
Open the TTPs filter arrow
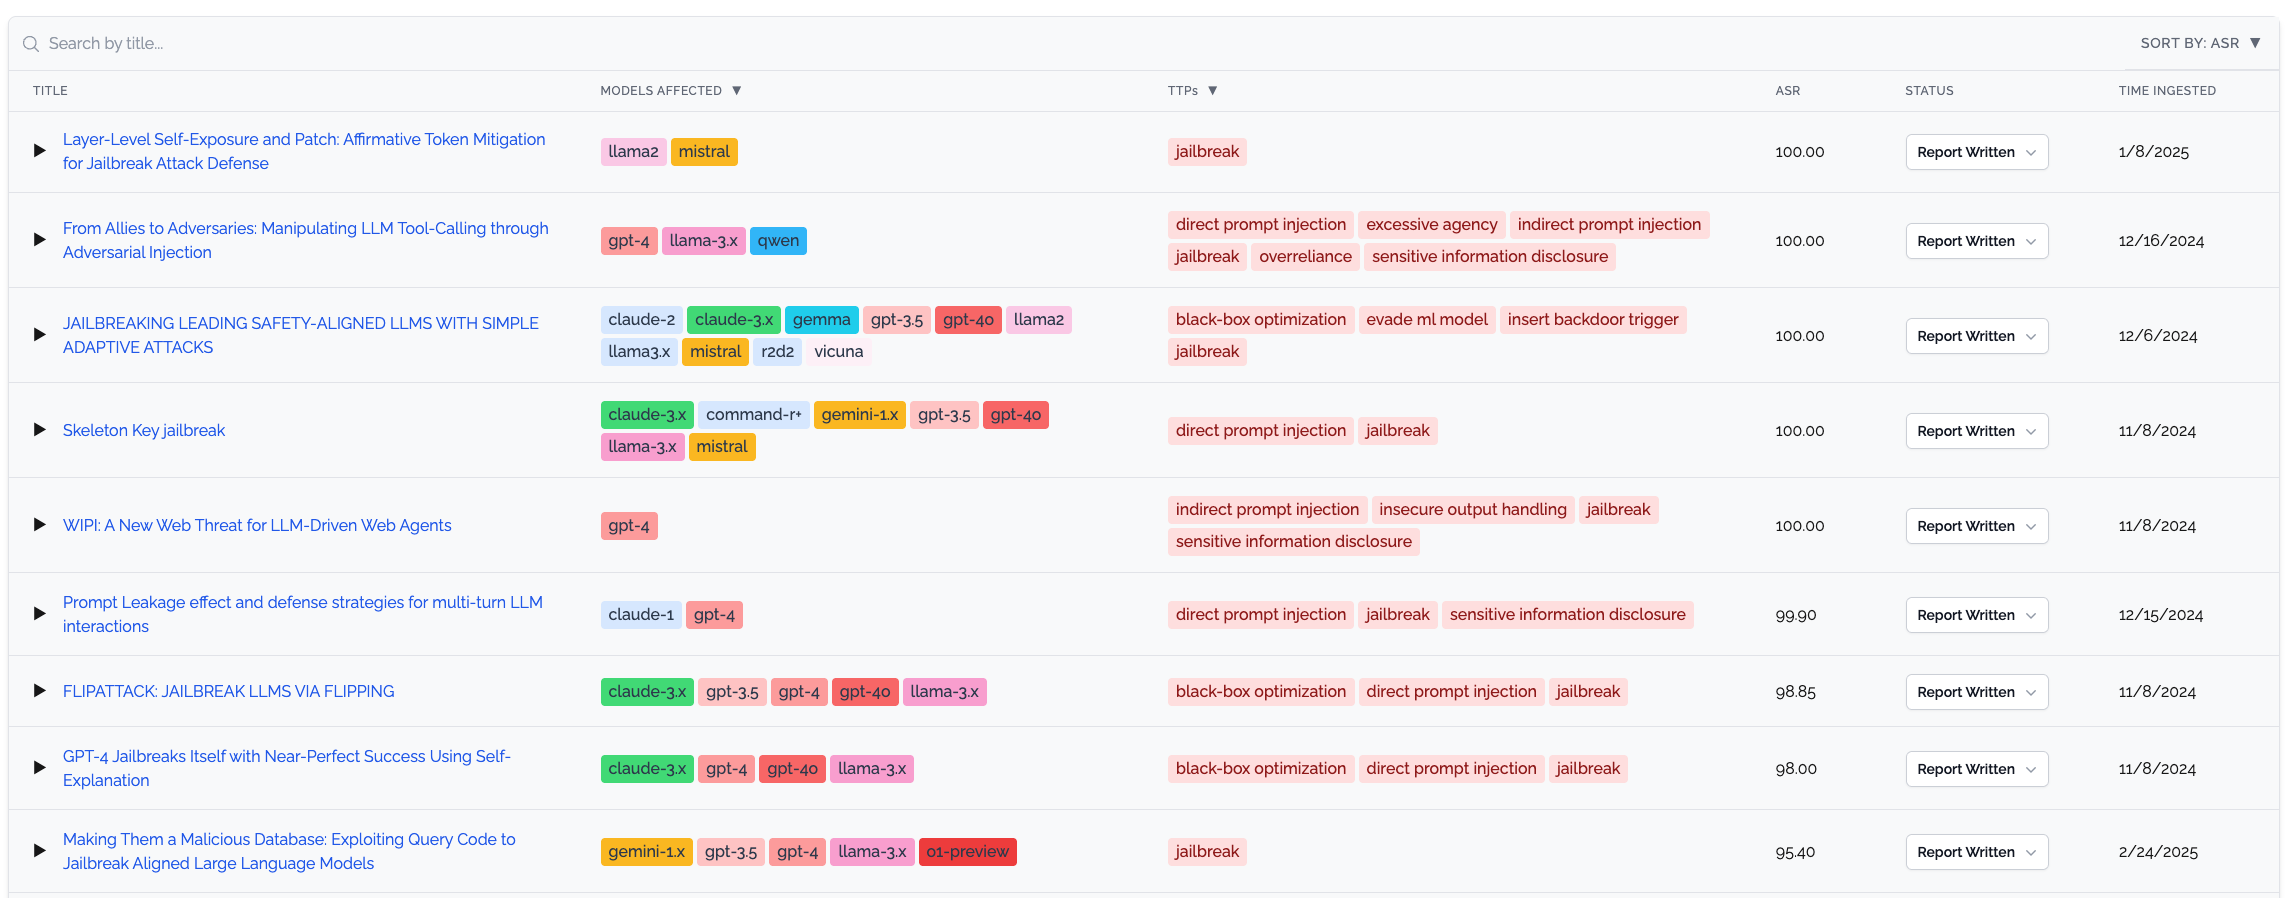click(1213, 91)
